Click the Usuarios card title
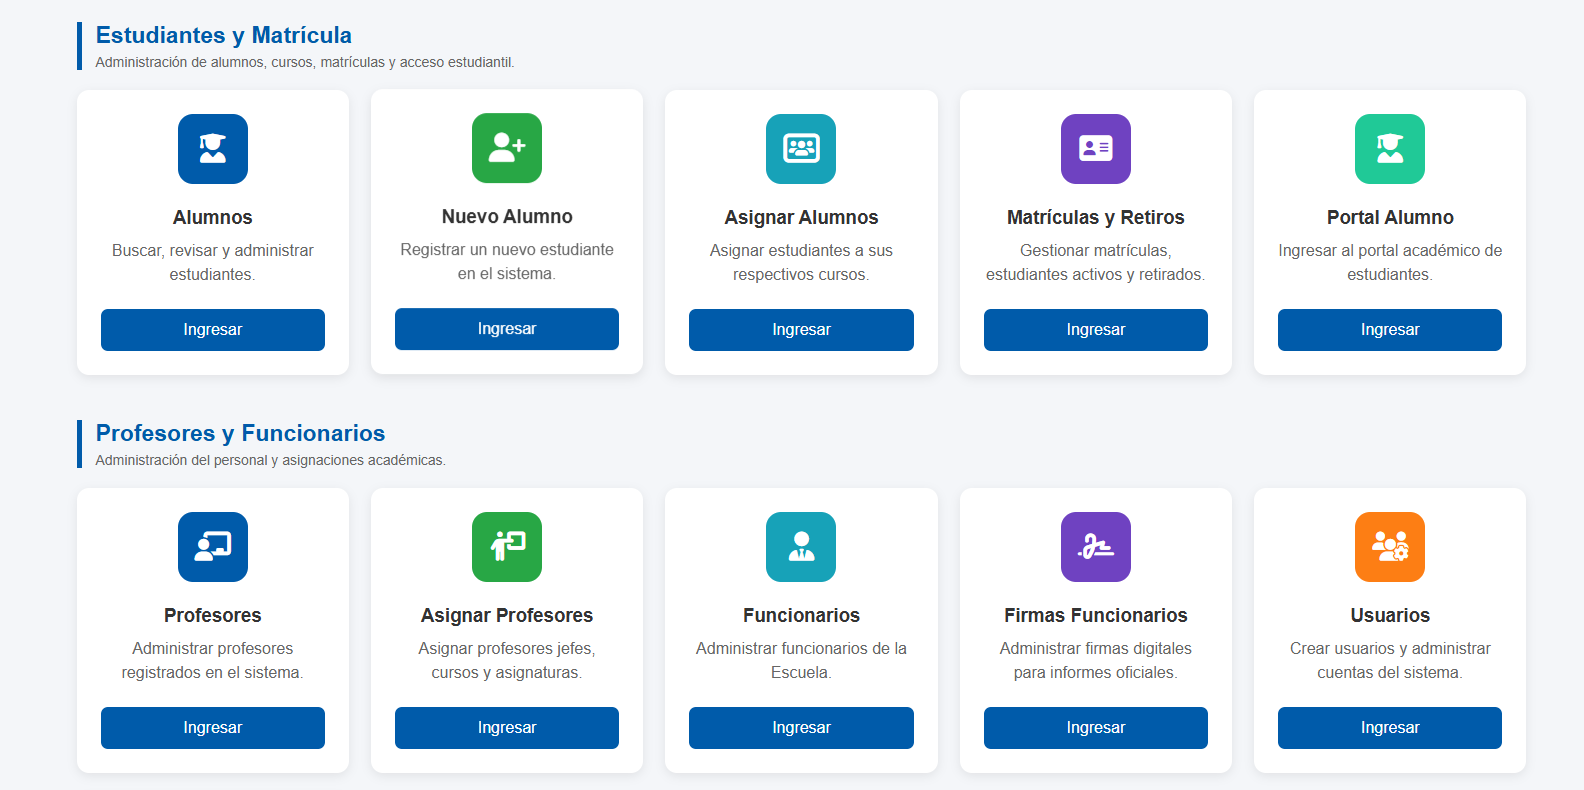 (x=1390, y=615)
